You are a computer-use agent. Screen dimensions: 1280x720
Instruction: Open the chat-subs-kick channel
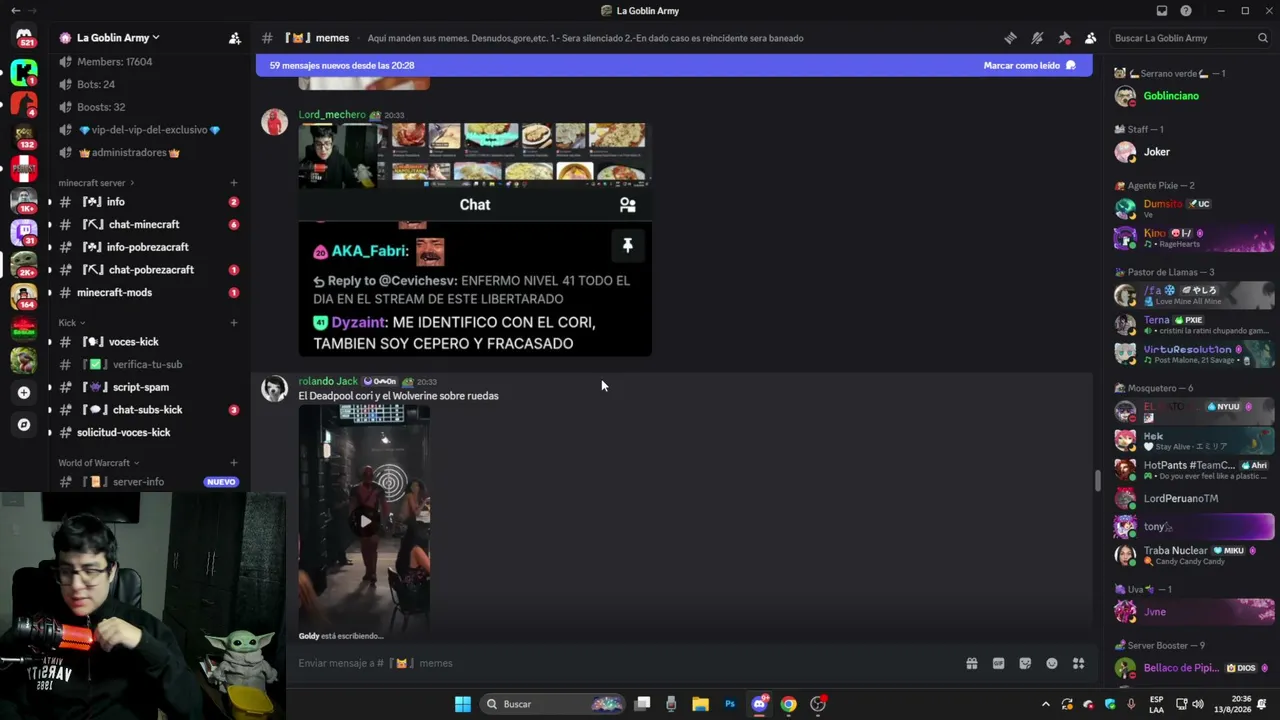tap(148, 410)
